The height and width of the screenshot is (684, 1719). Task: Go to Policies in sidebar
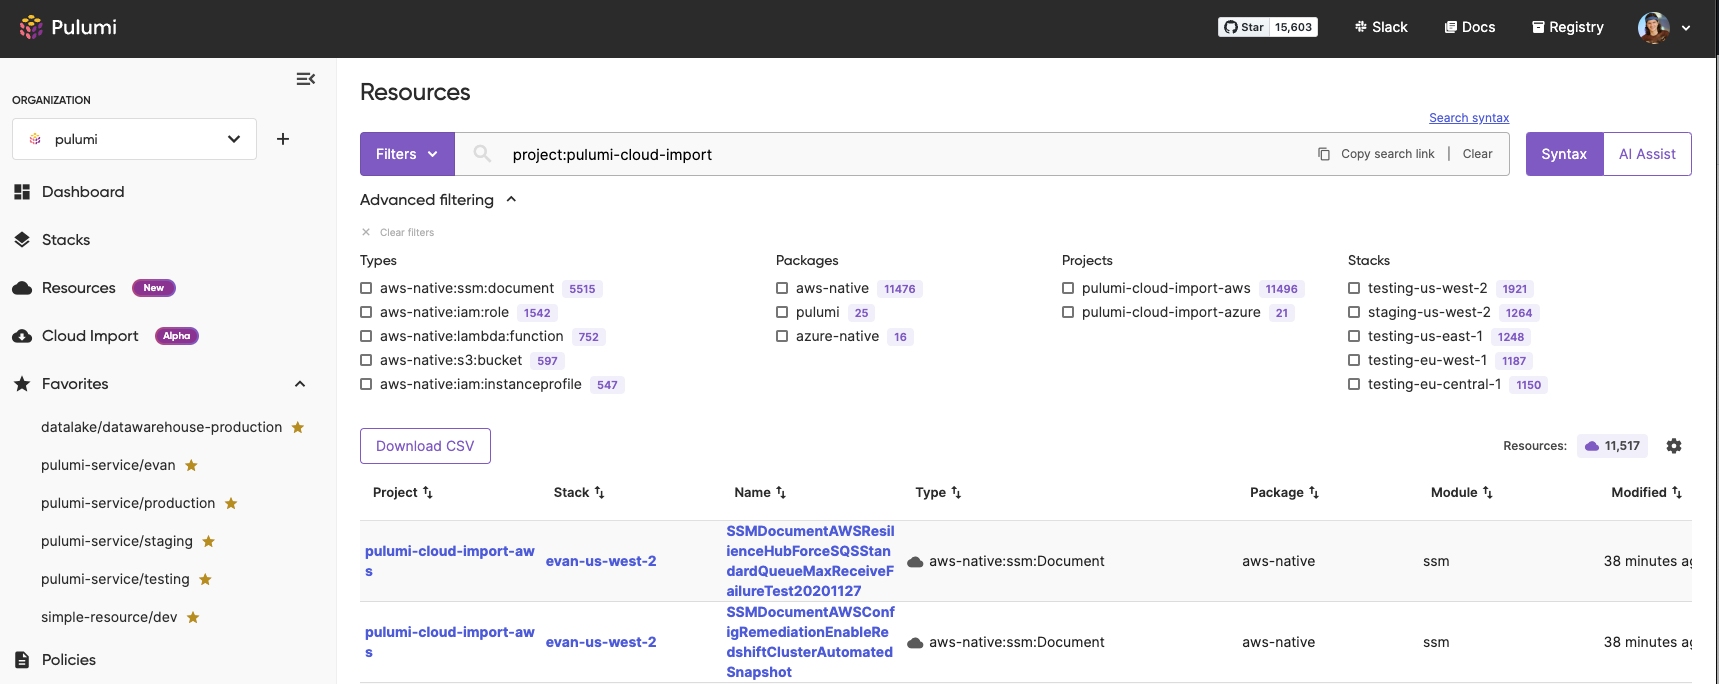(x=69, y=660)
